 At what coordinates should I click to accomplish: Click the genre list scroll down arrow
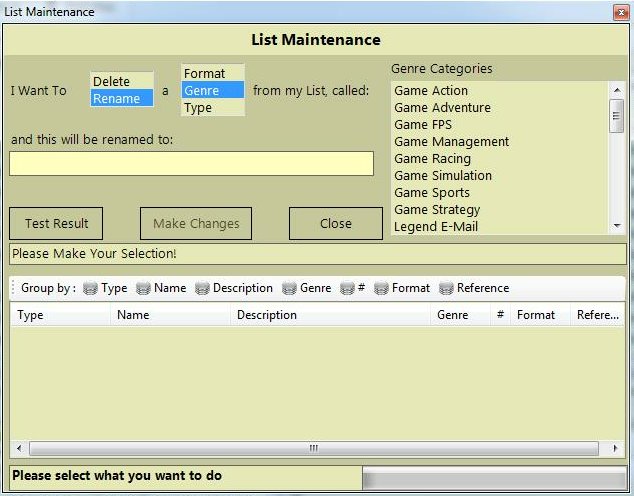tap(617, 227)
